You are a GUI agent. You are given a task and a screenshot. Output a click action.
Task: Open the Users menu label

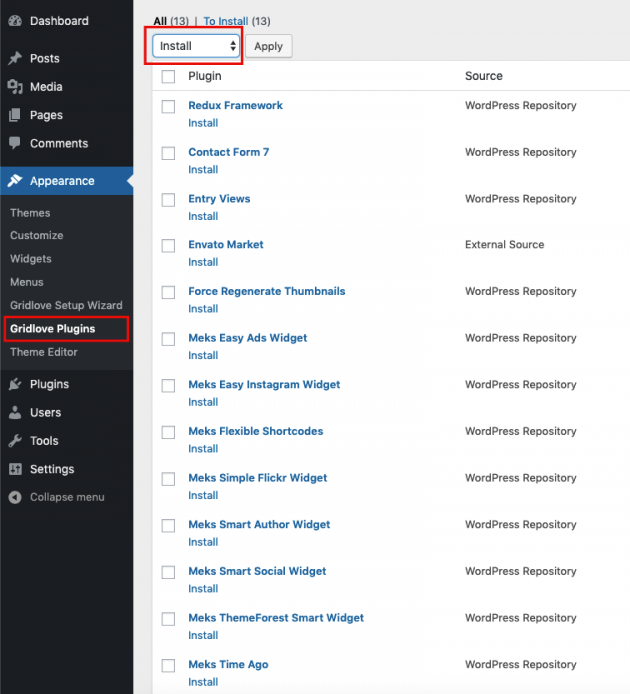point(46,413)
